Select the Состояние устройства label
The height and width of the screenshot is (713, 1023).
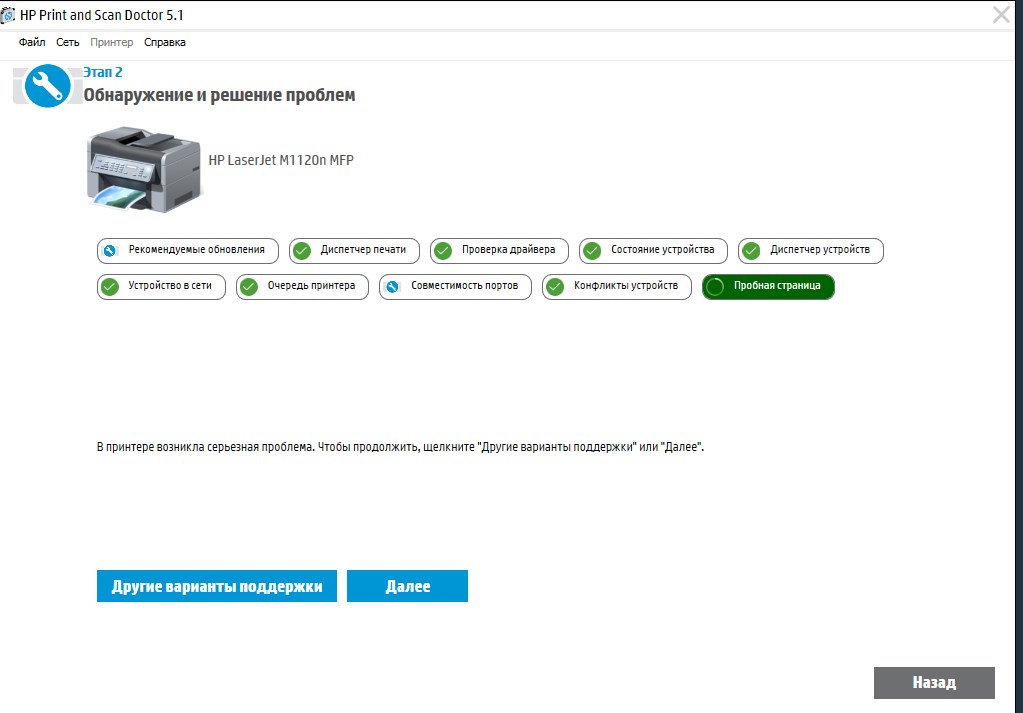click(662, 249)
